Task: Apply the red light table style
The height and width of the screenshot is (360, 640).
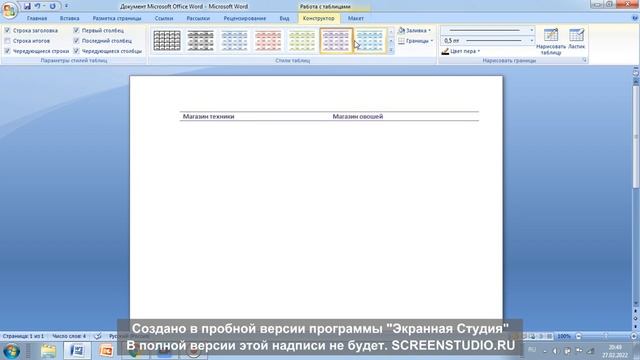Action: (268, 41)
